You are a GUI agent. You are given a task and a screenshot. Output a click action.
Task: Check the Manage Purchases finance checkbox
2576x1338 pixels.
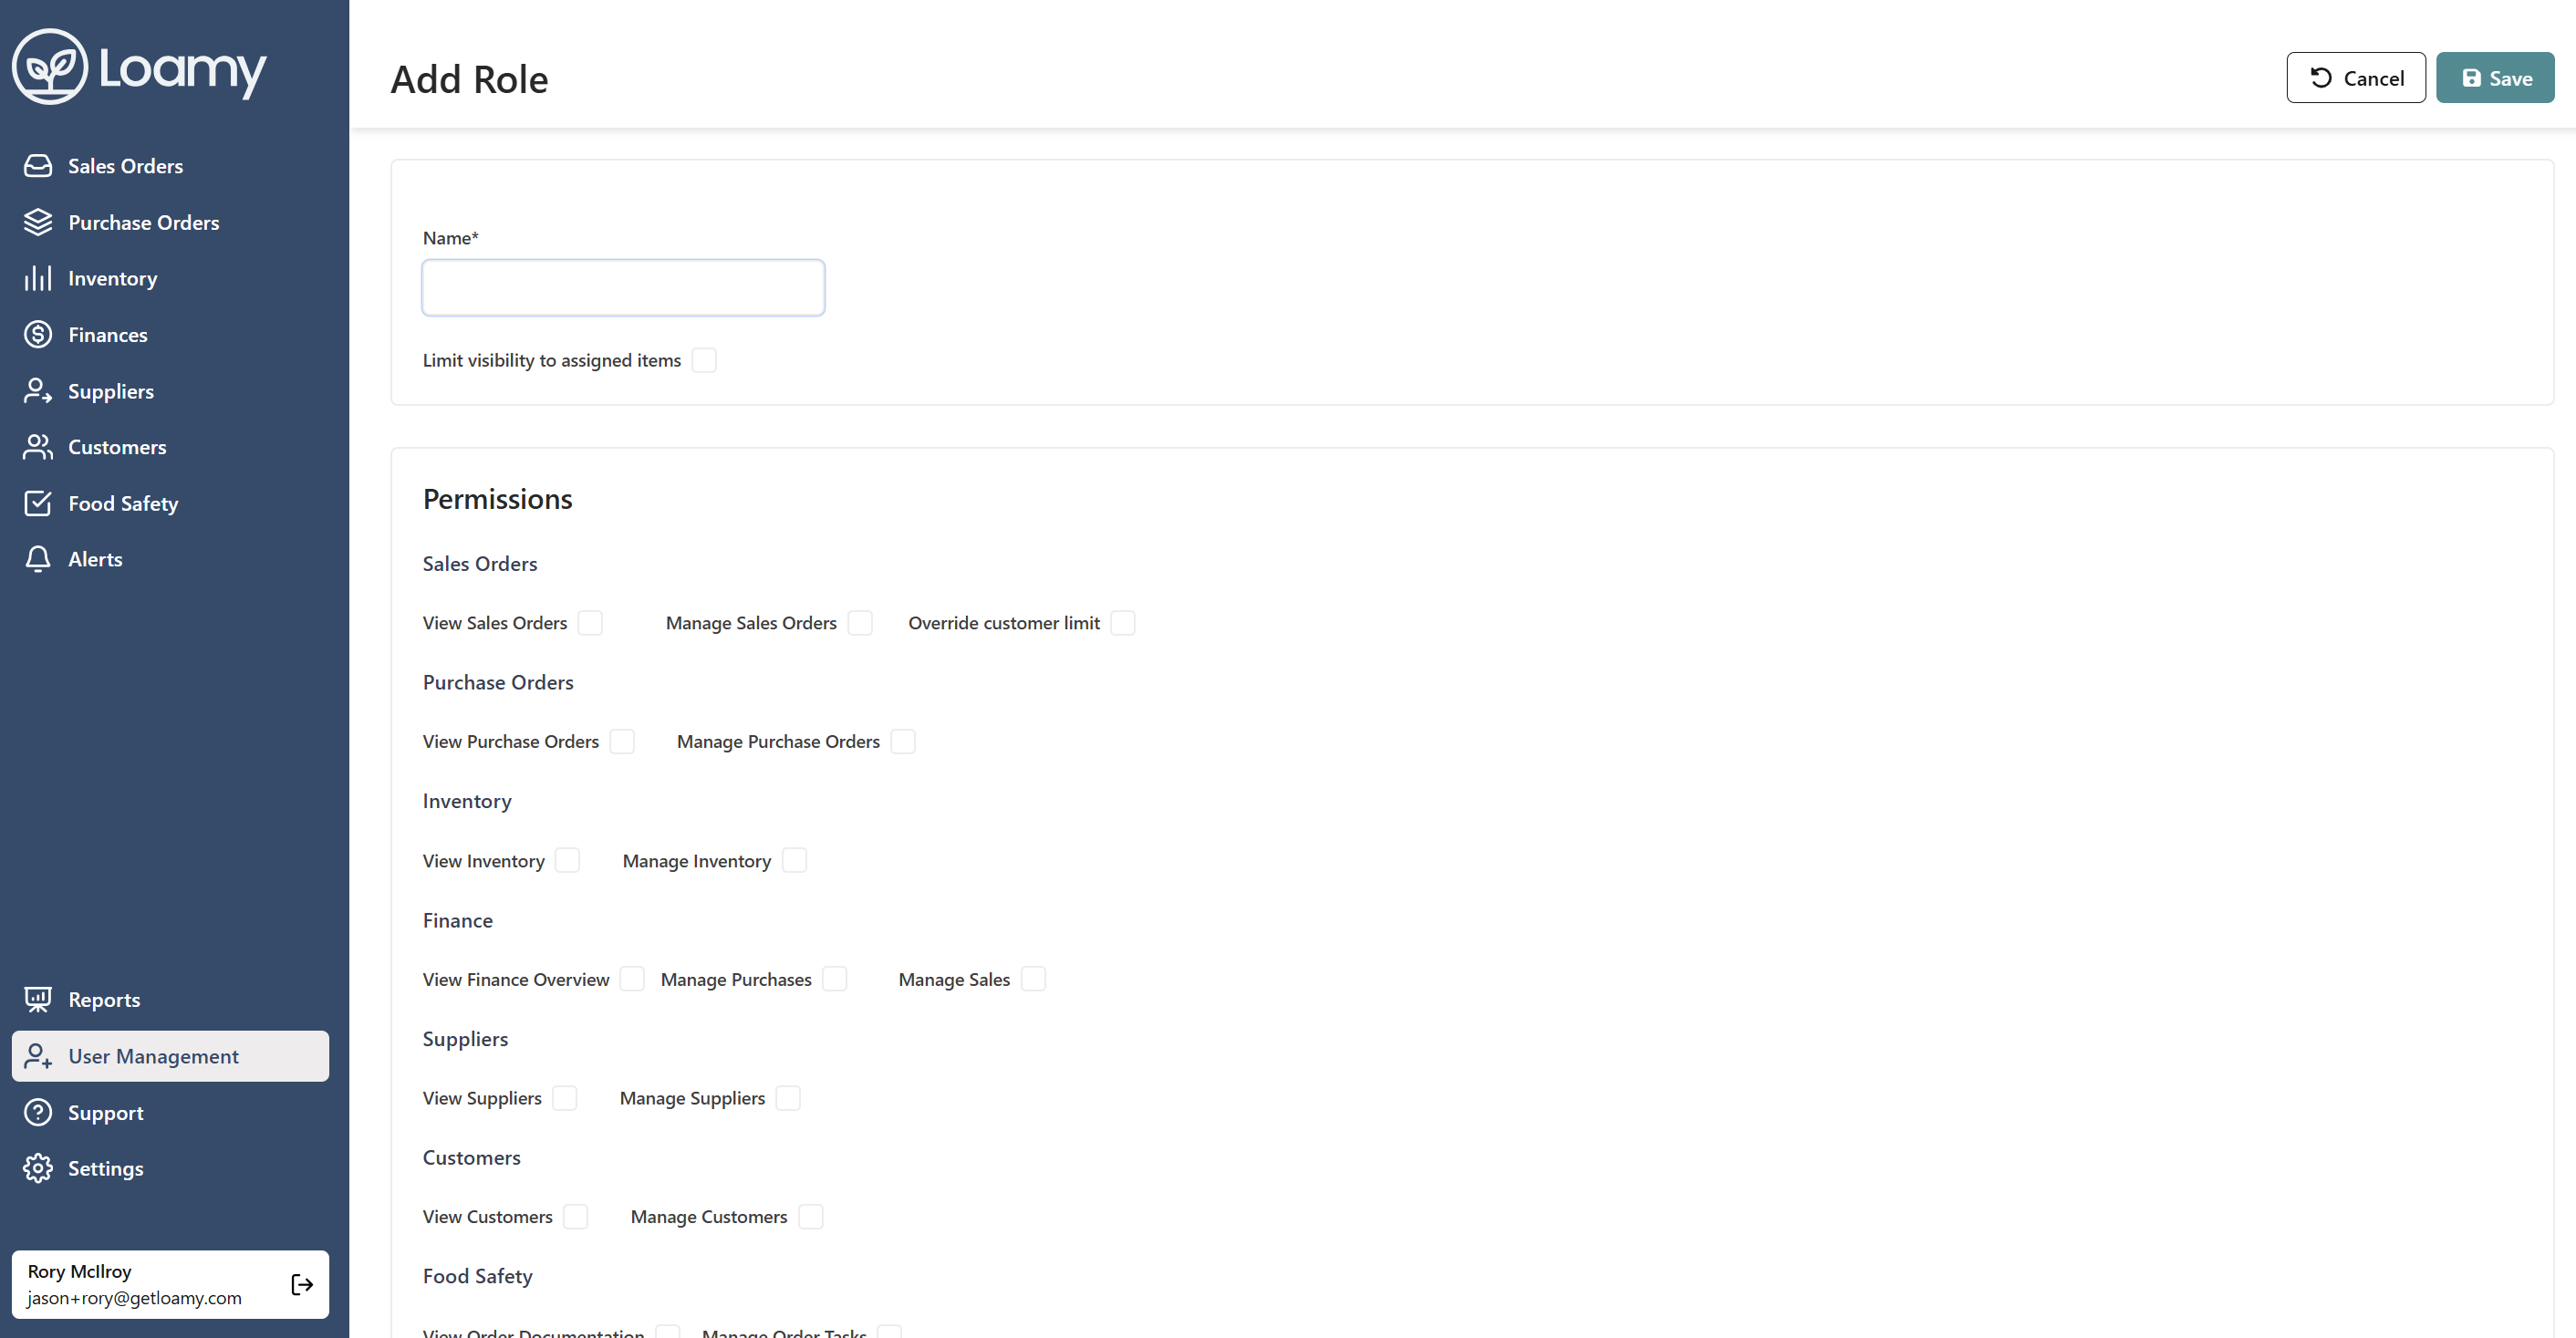tap(835, 979)
